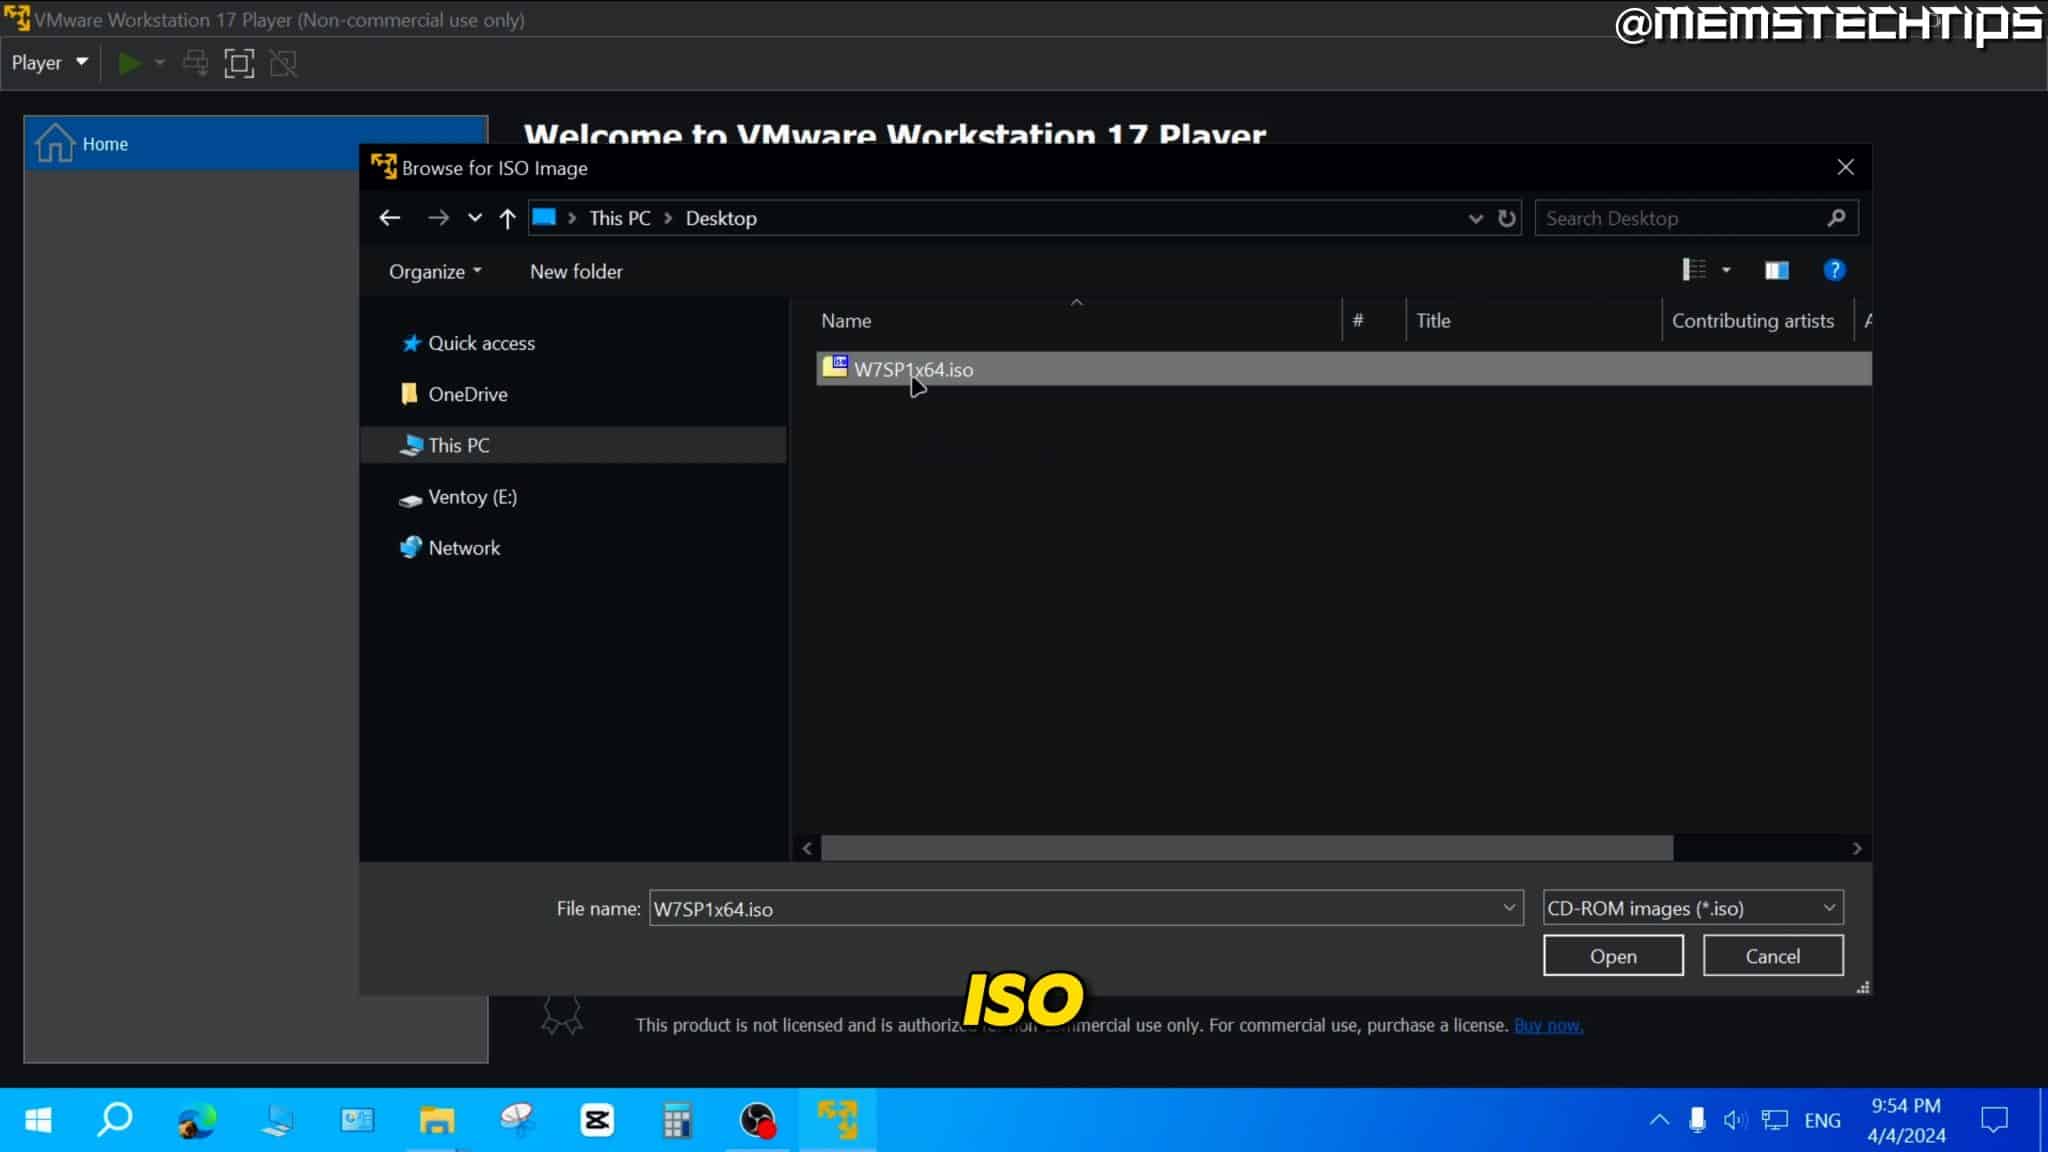Close the Browse for ISO Image dialog
Image resolution: width=2048 pixels, height=1152 pixels.
(1845, 168)
